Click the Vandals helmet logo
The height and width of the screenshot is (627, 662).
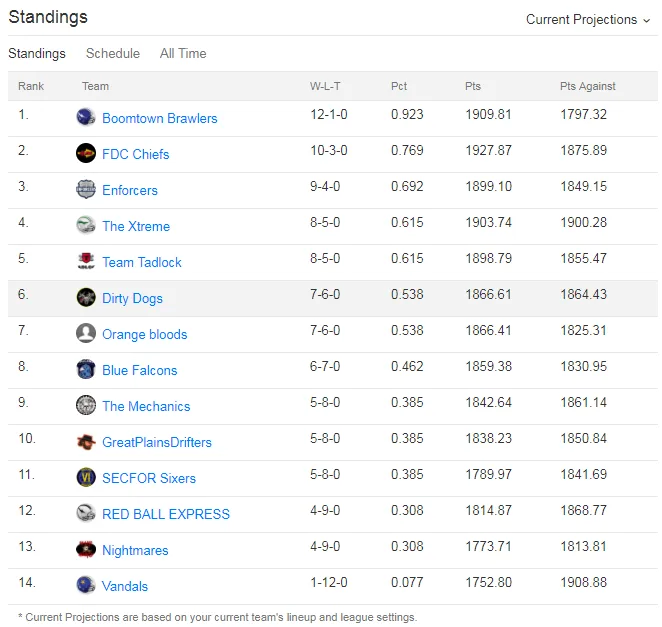click(86, 585)
